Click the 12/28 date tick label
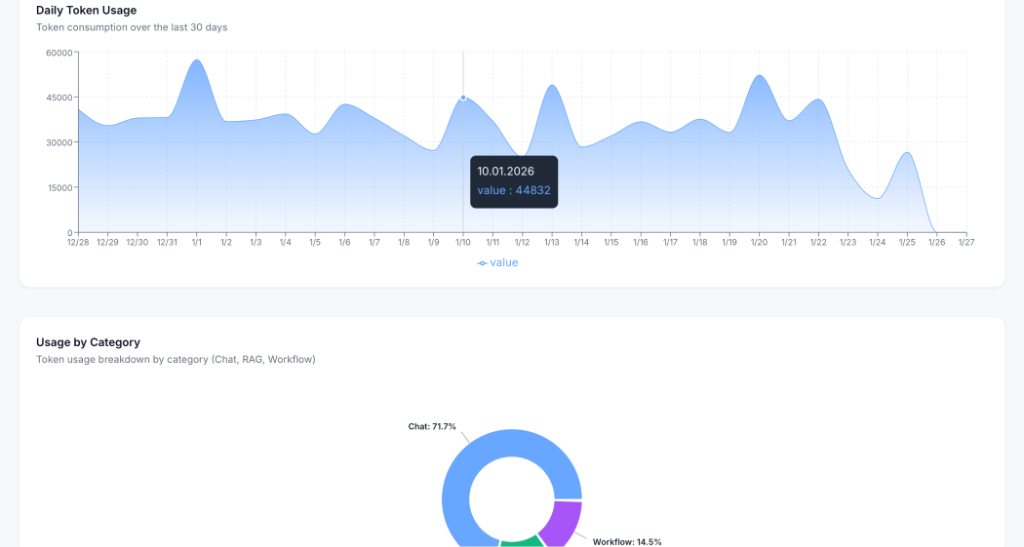 (x=78, y=242)
